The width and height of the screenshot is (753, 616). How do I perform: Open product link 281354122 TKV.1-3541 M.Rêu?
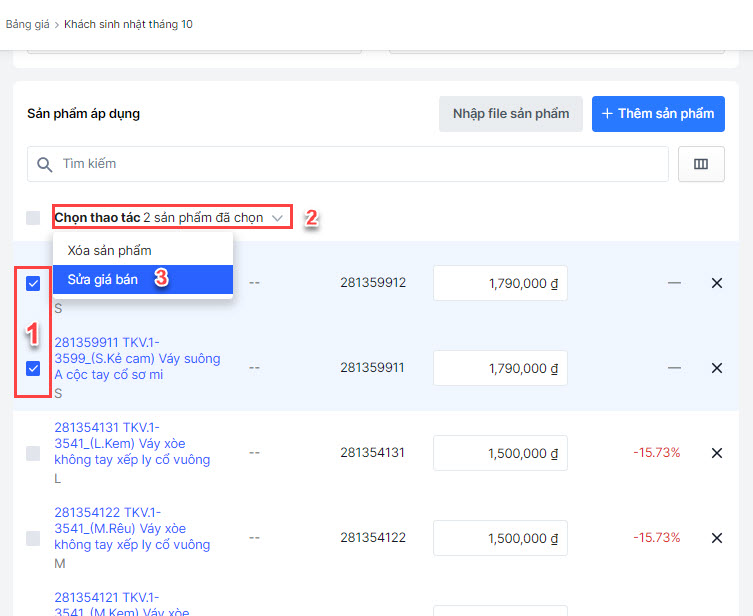coord(132,529)
